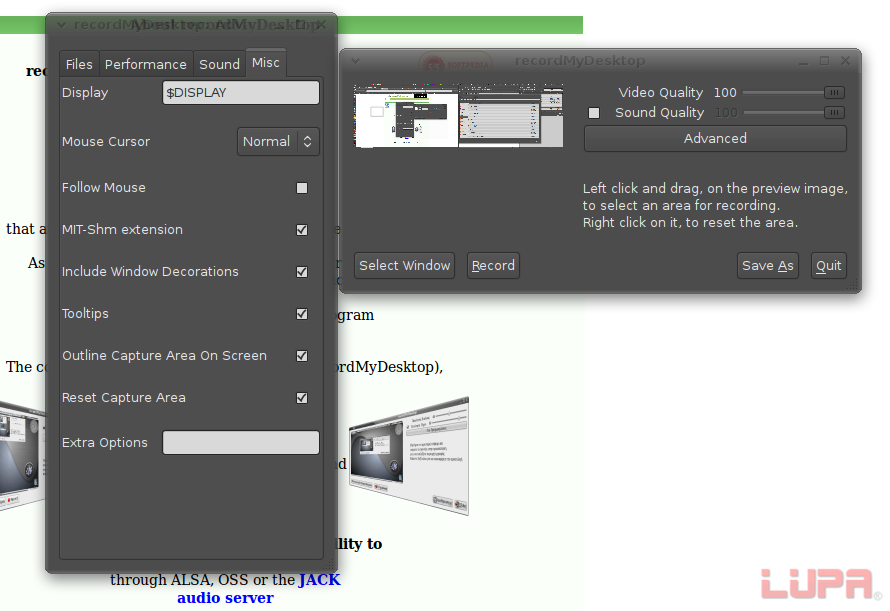Click the Sound Quality slider handle
Viewport: 890px width, 611px height.
[834, 113]
